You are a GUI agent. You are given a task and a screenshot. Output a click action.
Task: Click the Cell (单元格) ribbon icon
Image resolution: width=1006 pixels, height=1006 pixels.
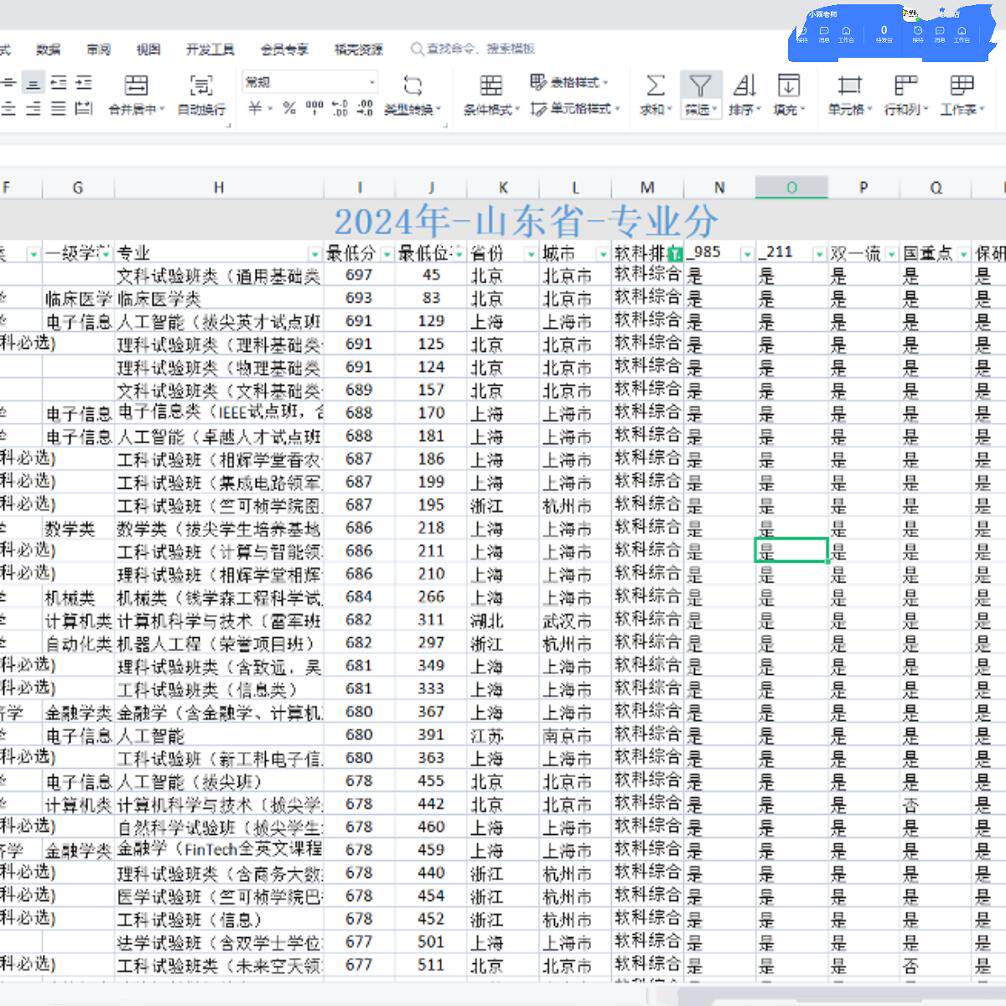click(849, 85)
